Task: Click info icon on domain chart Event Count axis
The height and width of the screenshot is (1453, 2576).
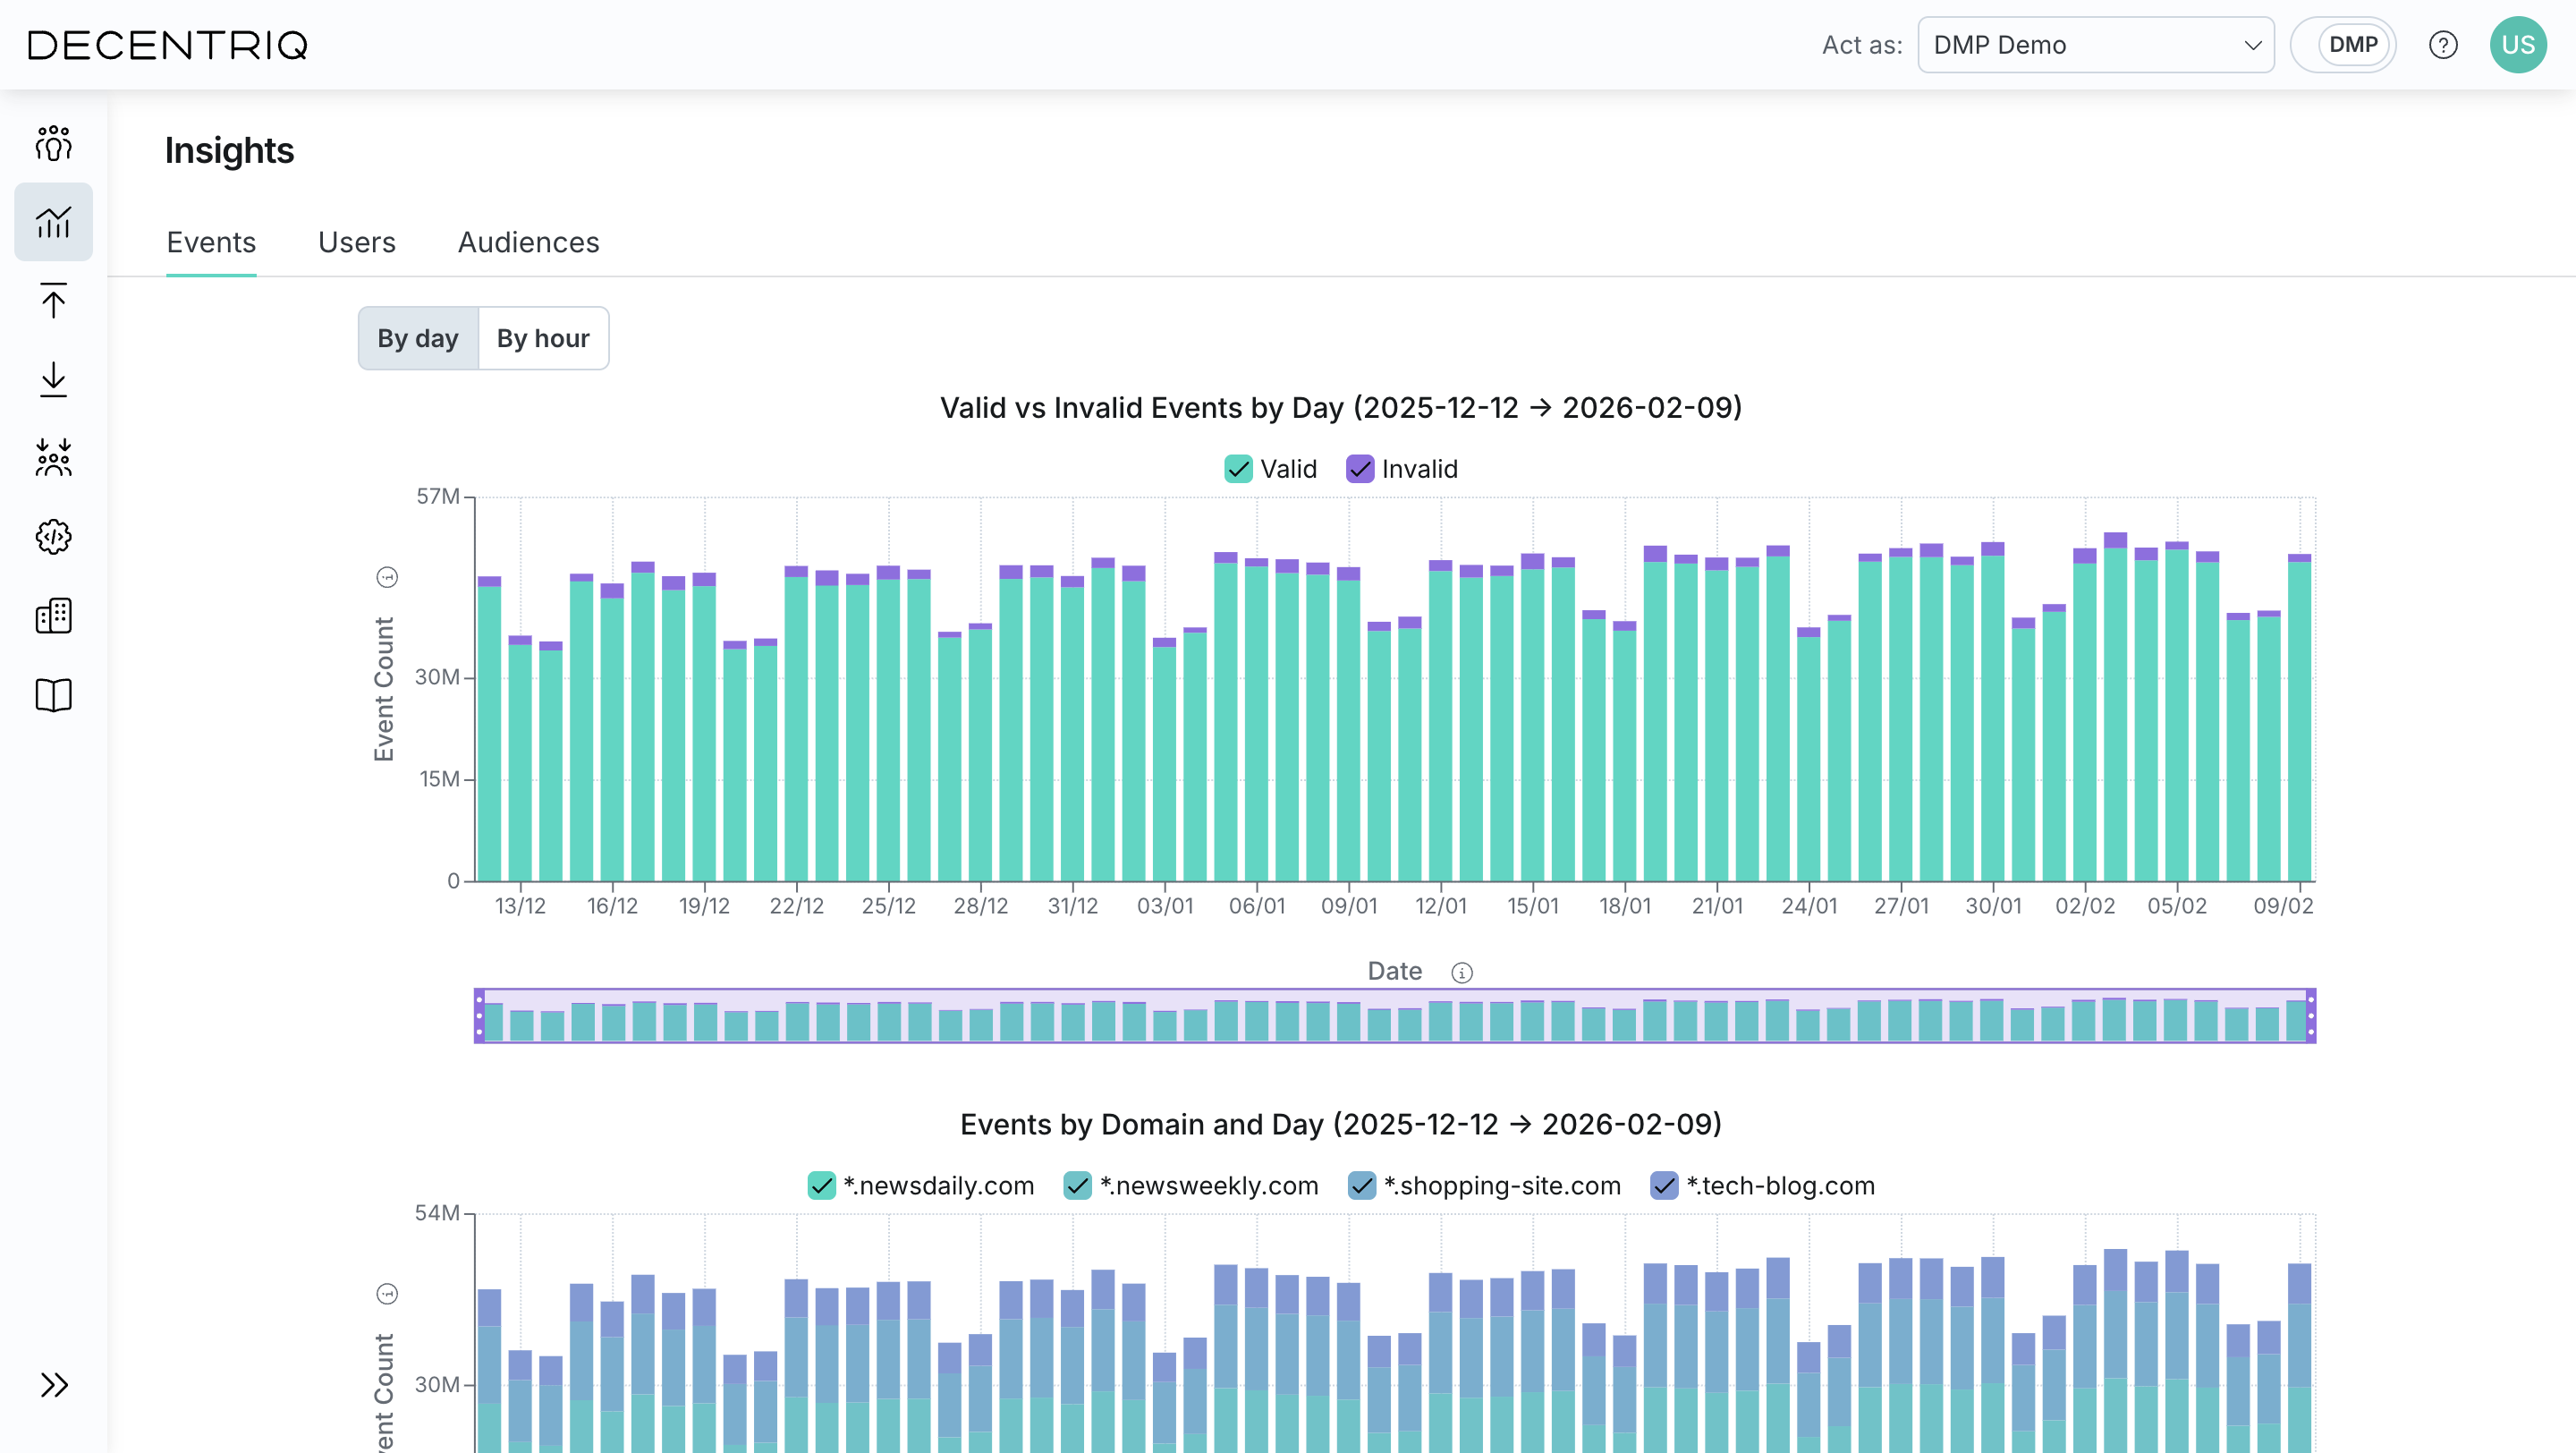Action: point(387,1294)
